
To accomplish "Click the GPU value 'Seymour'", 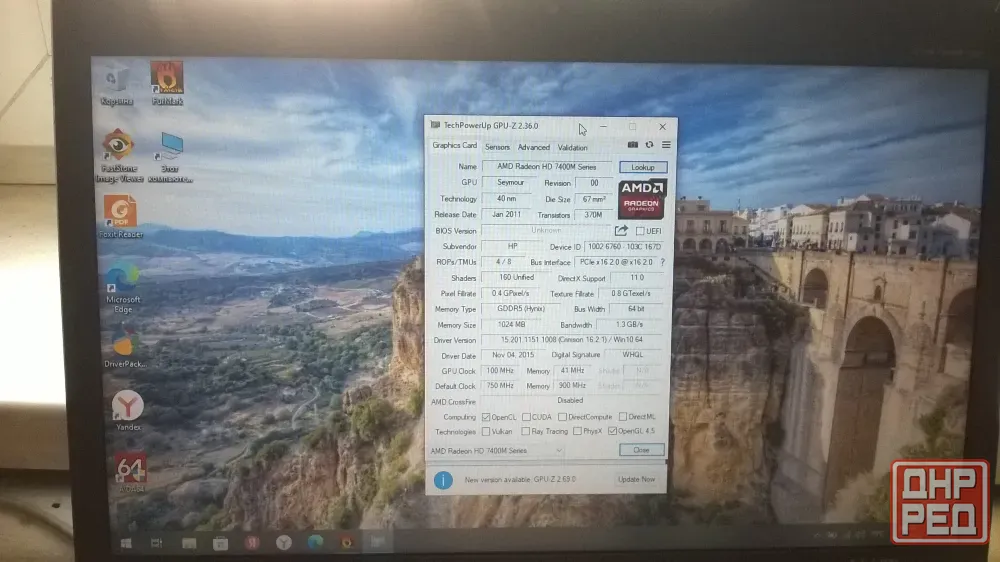I will tap(510, 182).
